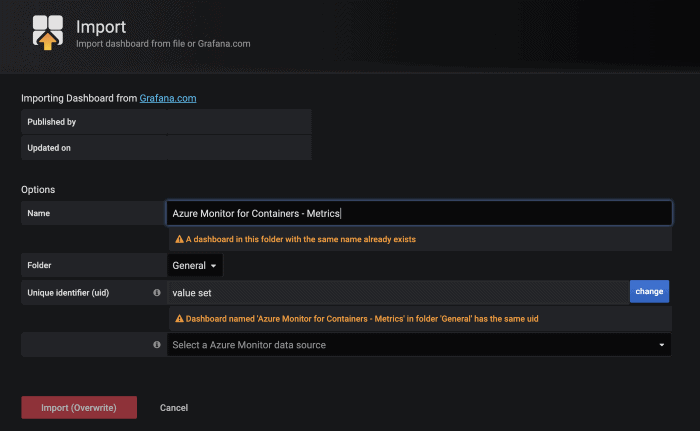
Task: Click the Import dashboard from file subtitle
Action: (163, 44)
